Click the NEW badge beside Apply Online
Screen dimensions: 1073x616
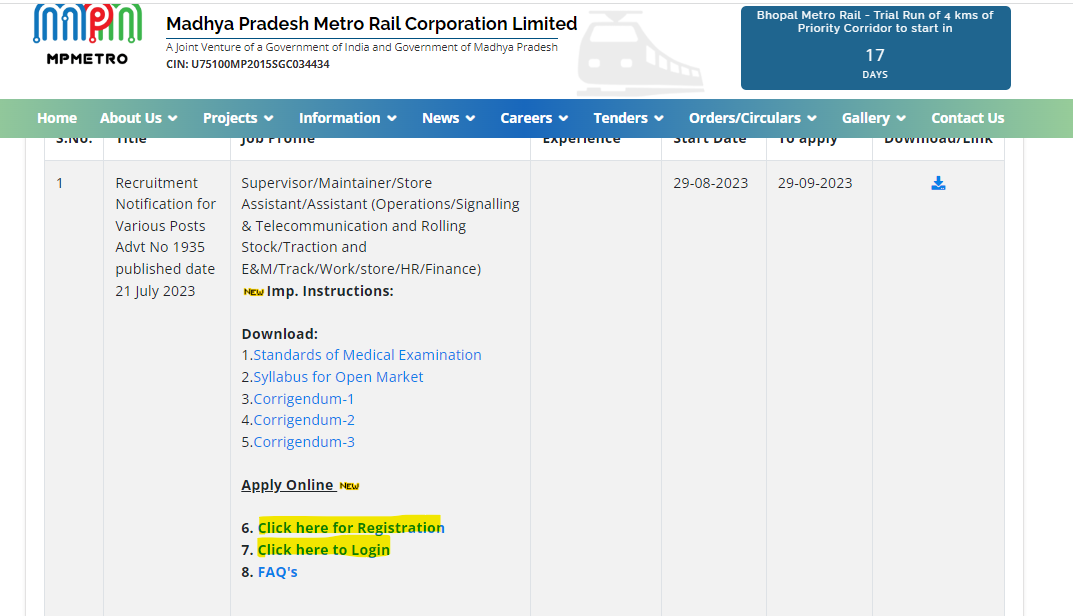pyautogui.click(x=349, y=486)
